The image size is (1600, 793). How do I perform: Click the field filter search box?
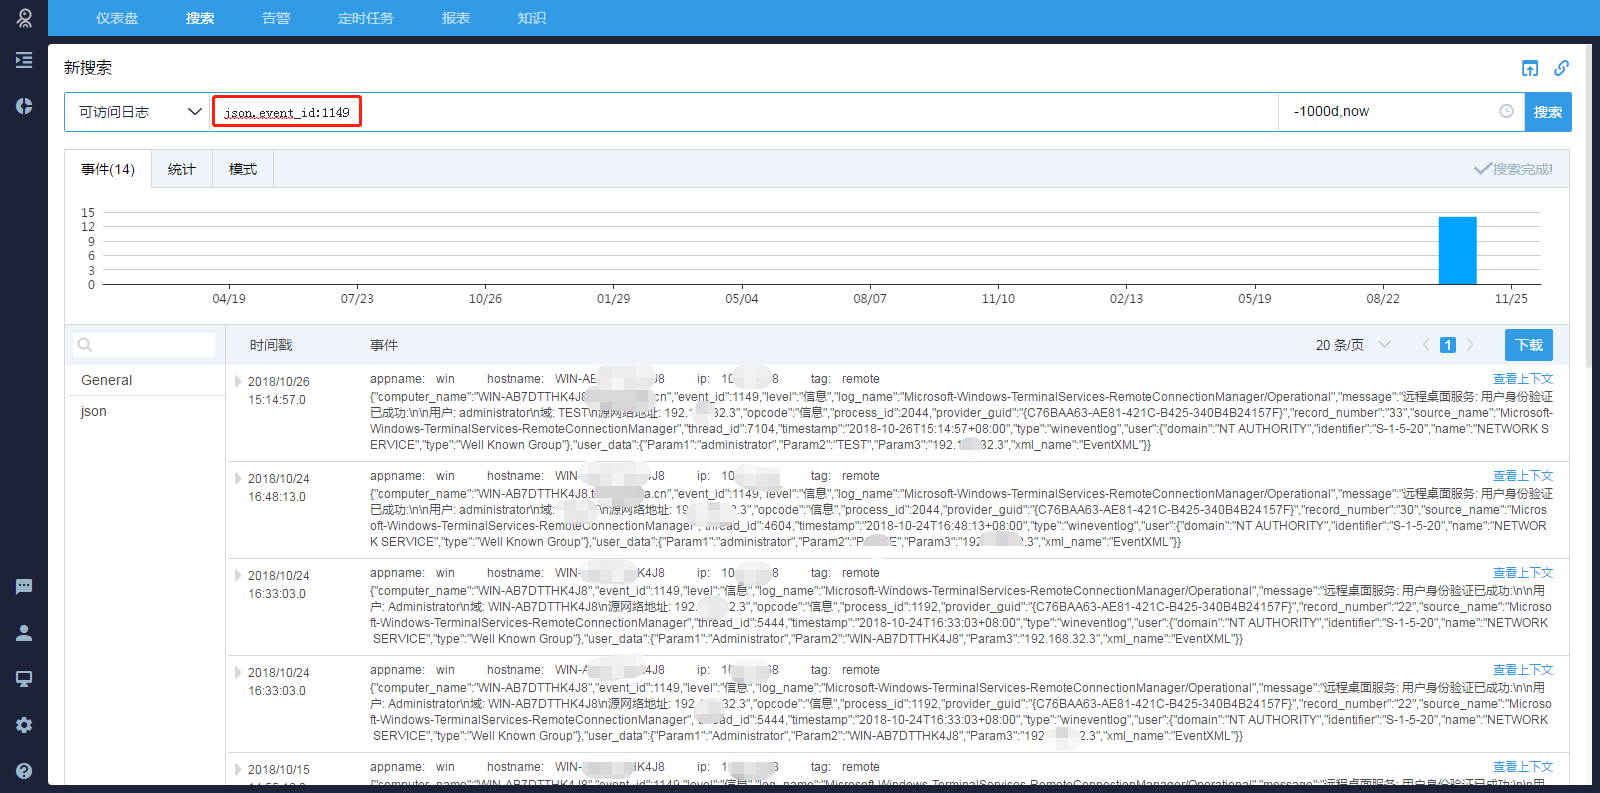145,345
